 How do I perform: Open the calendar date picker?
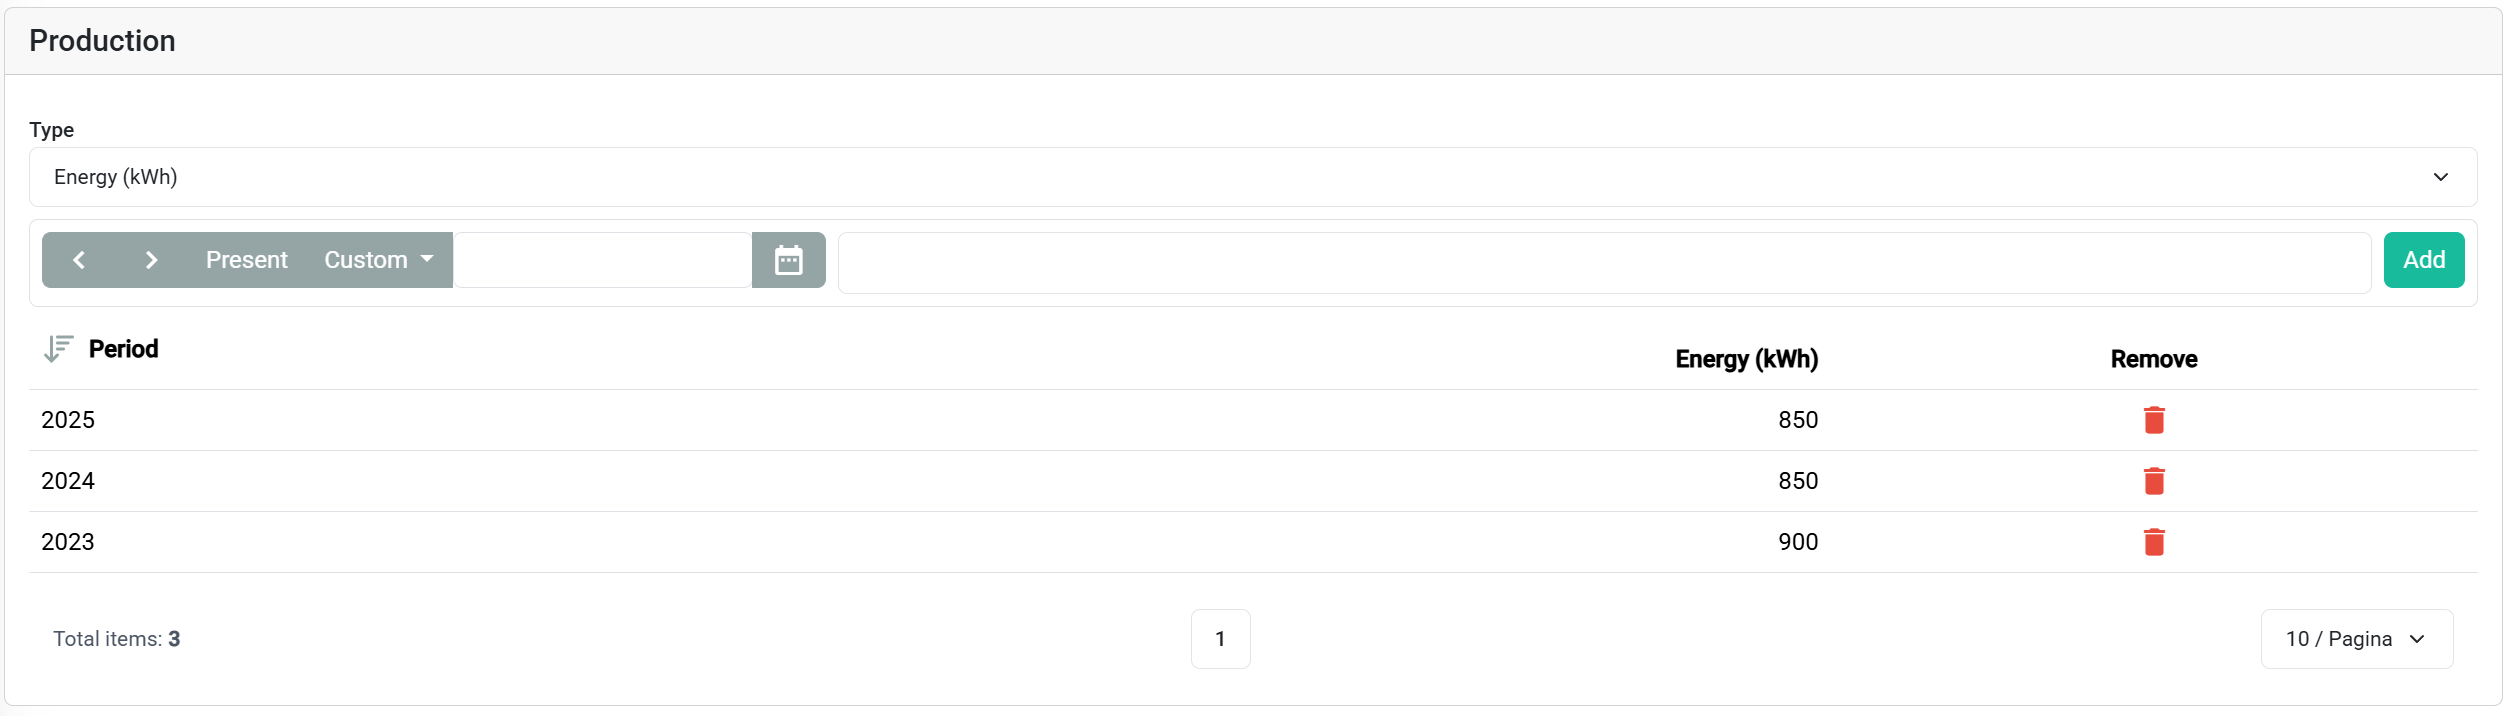788,260
